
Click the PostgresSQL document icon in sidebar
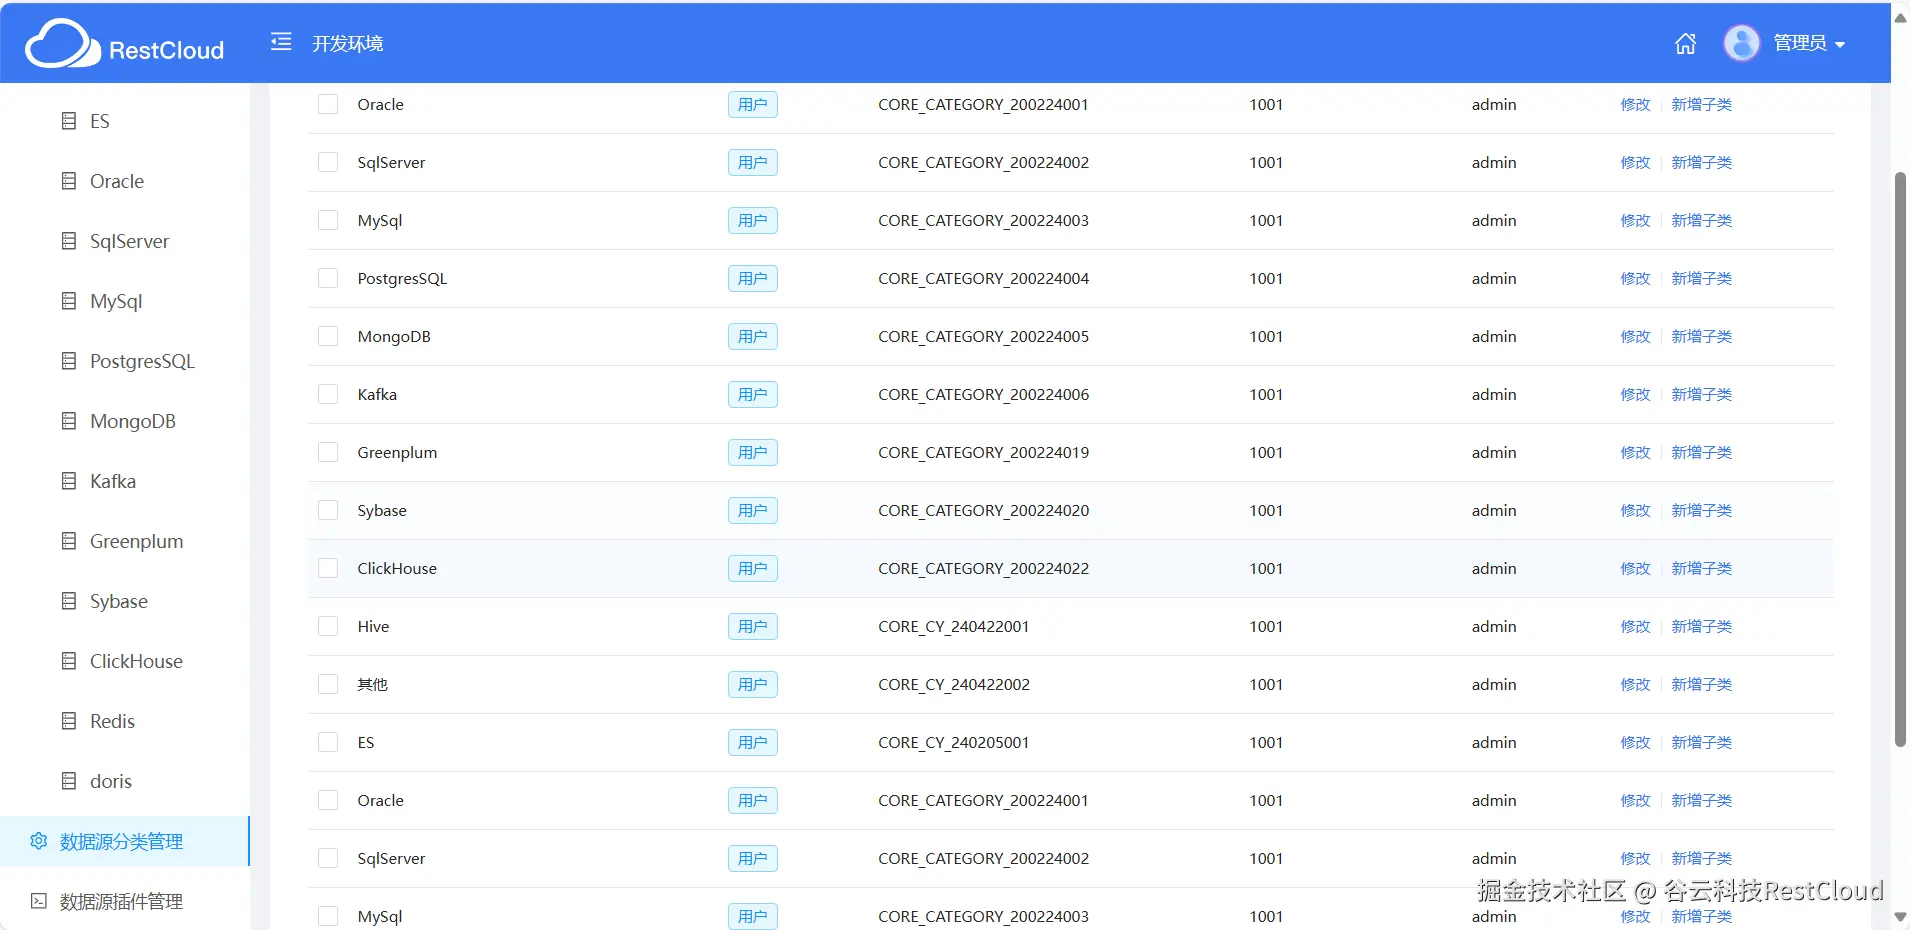click(x=69, y=361)
